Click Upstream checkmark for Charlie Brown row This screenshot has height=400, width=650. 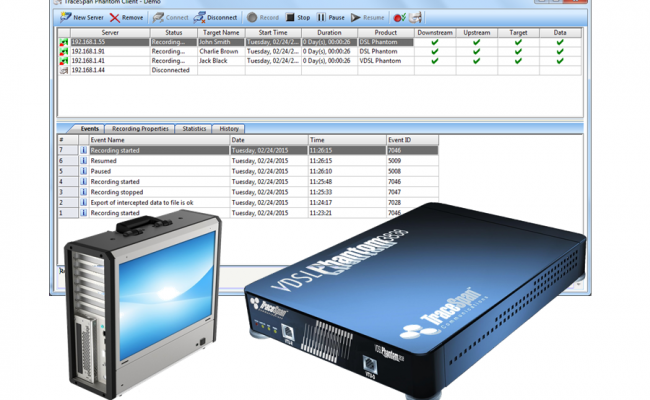(x=476, y=51)
